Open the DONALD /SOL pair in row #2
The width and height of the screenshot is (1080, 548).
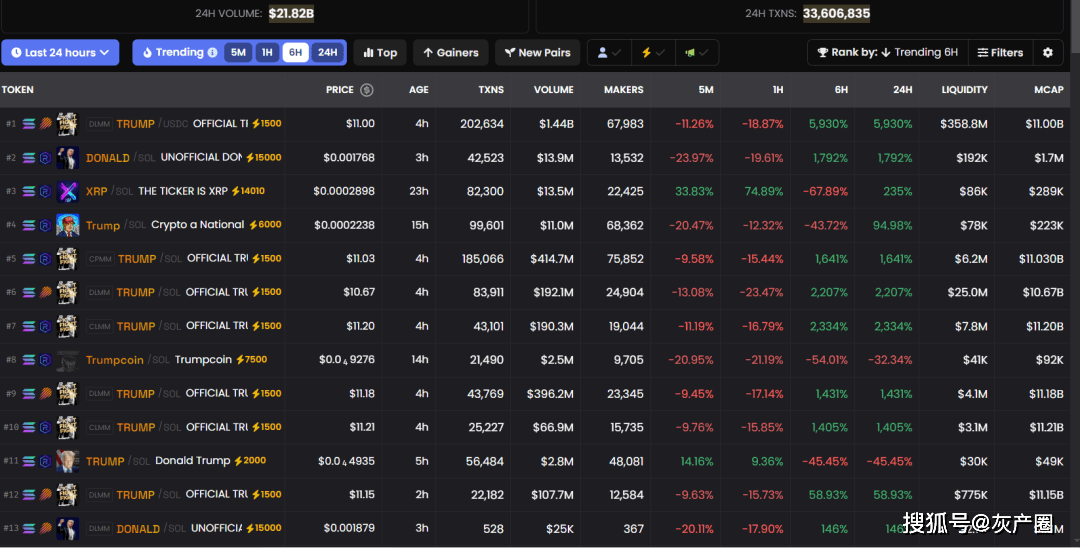(121, 158)
